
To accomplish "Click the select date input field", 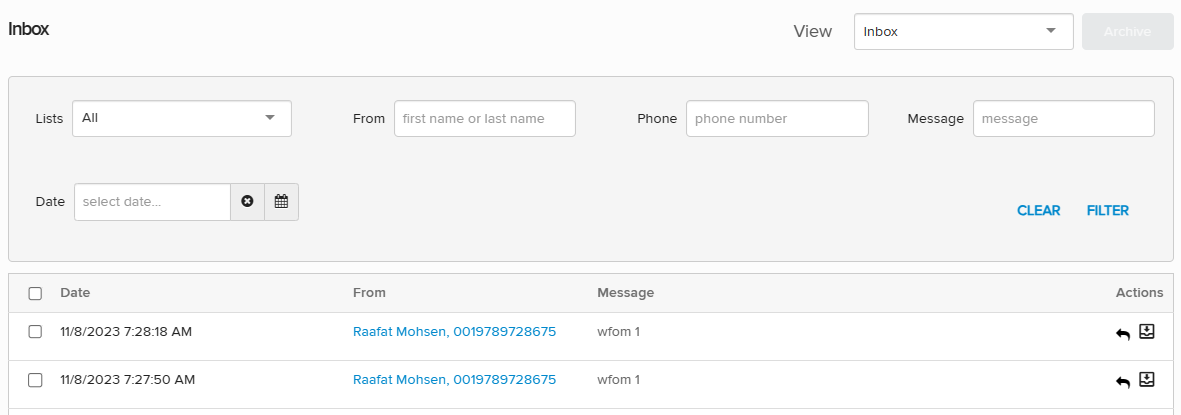I will [x=152, y=202].
